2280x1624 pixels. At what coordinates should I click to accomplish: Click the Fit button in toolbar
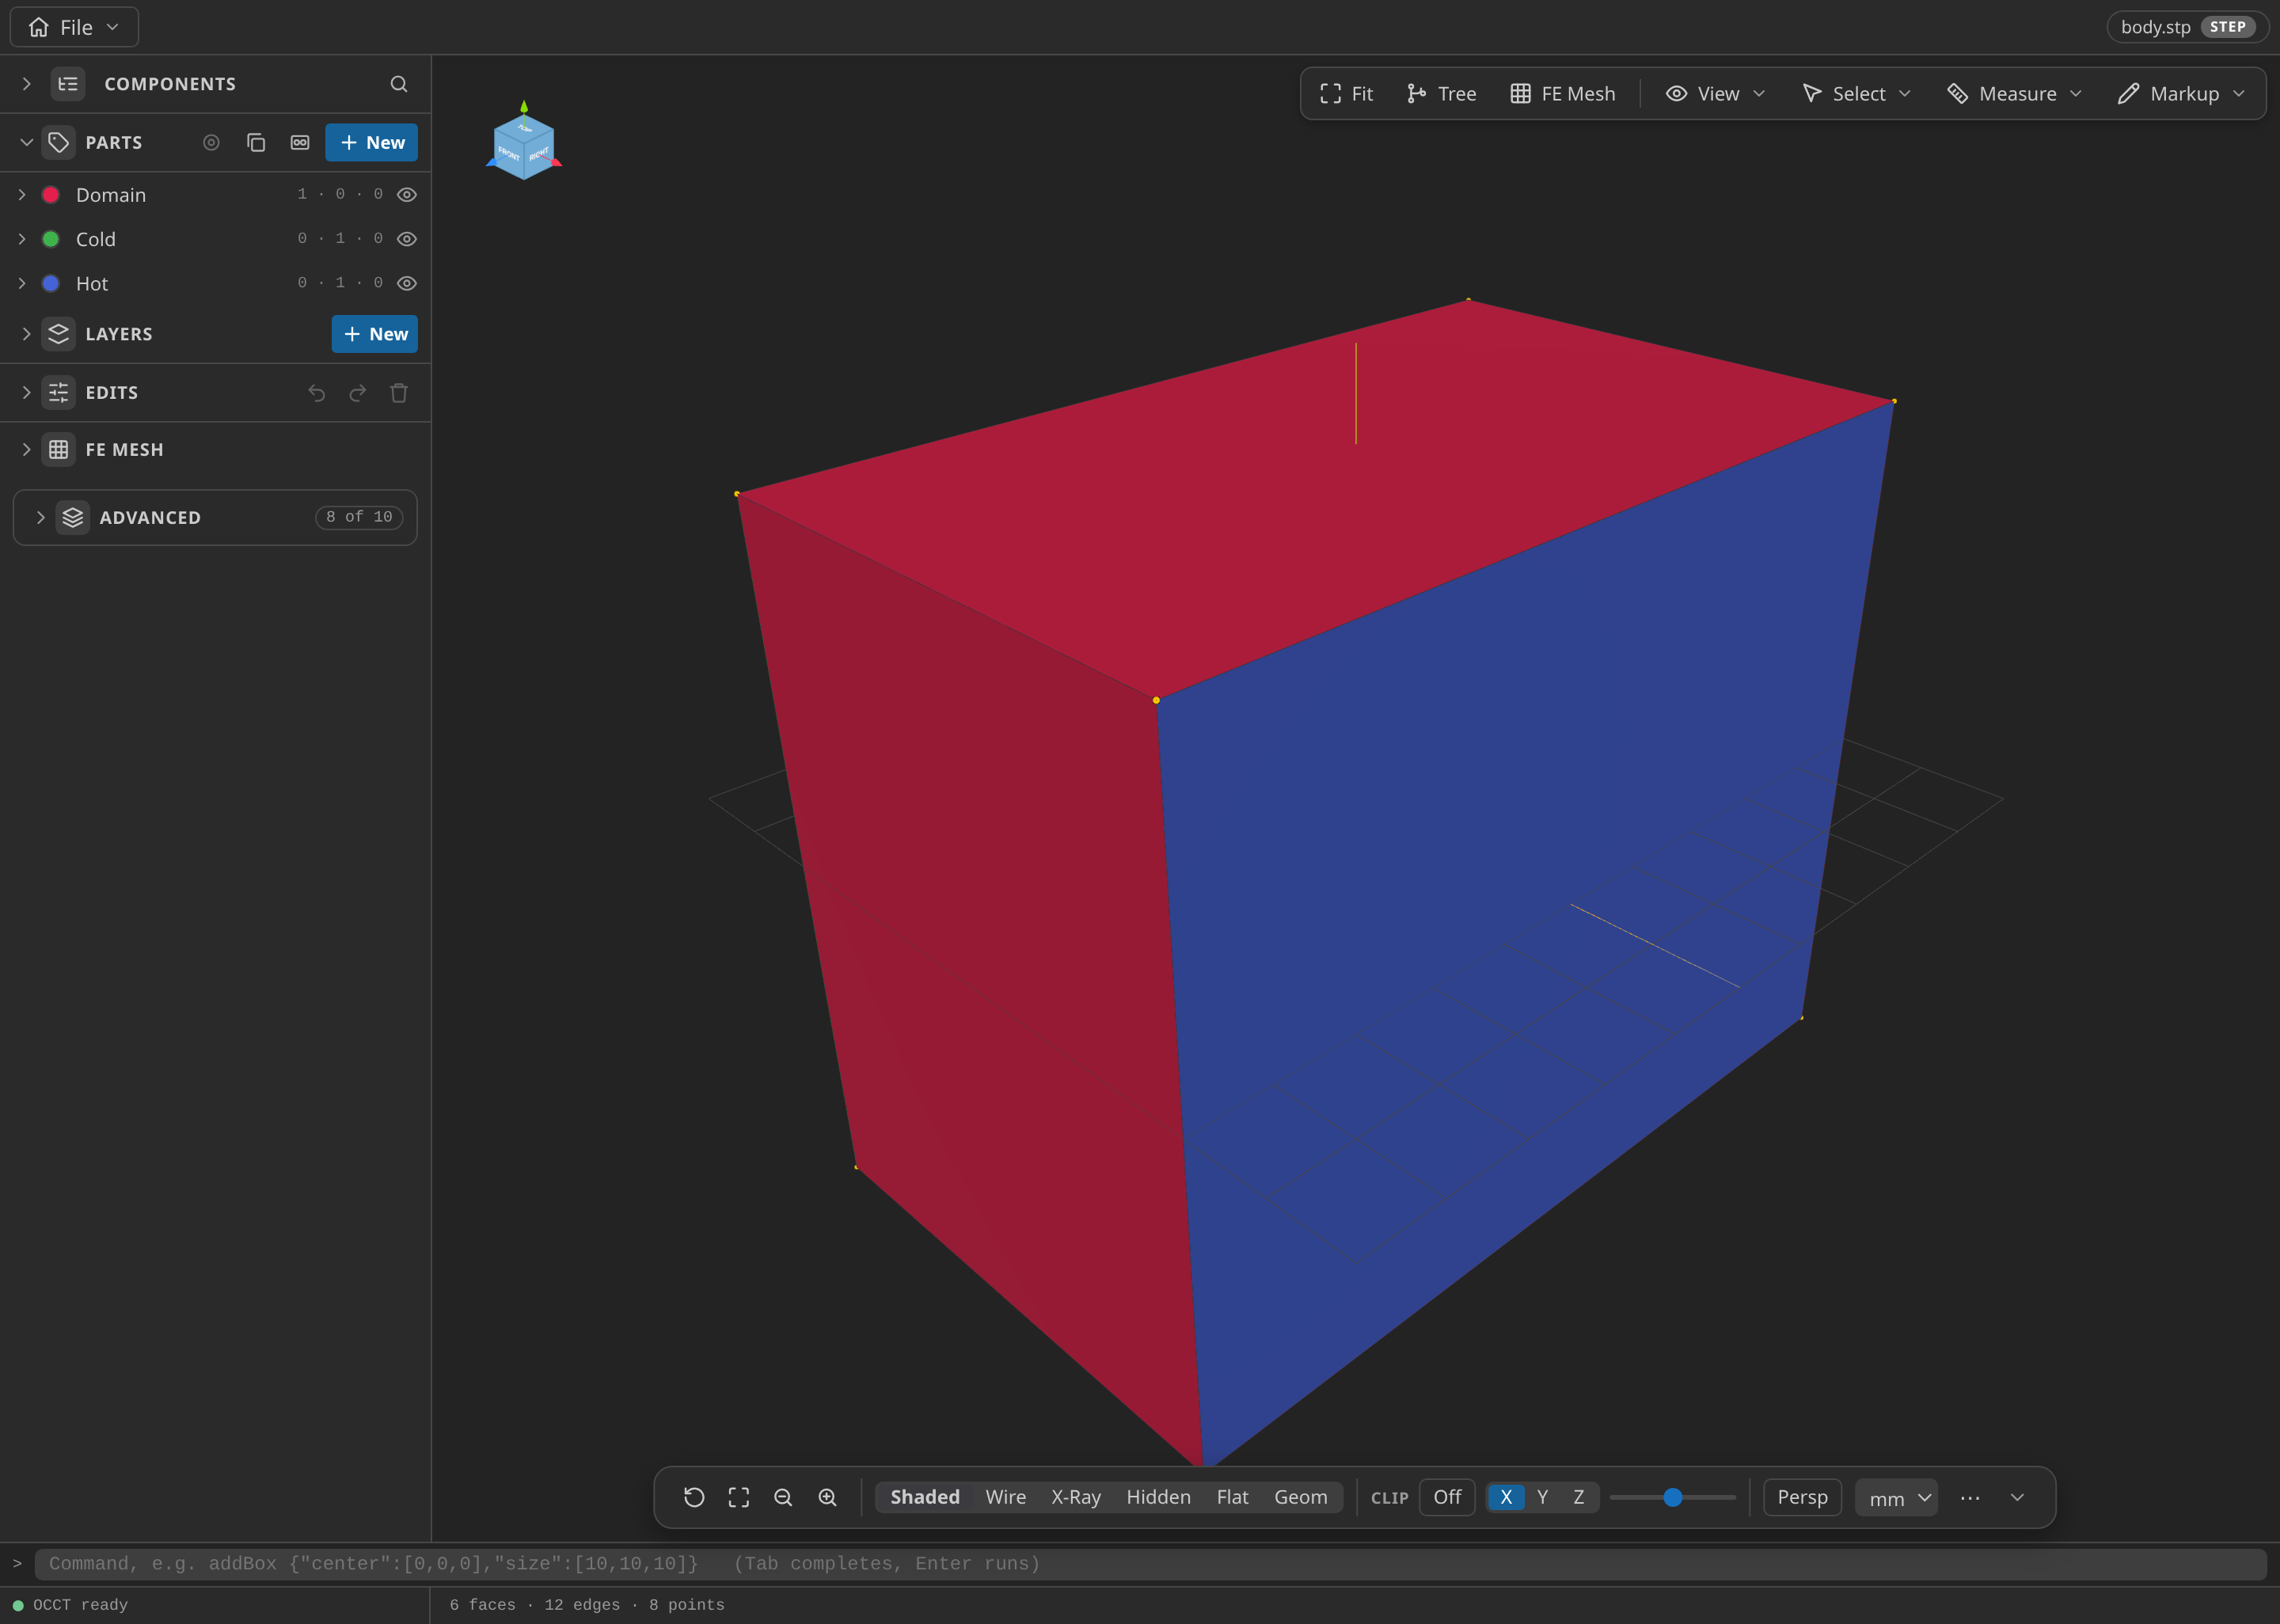click(1346, 93)
